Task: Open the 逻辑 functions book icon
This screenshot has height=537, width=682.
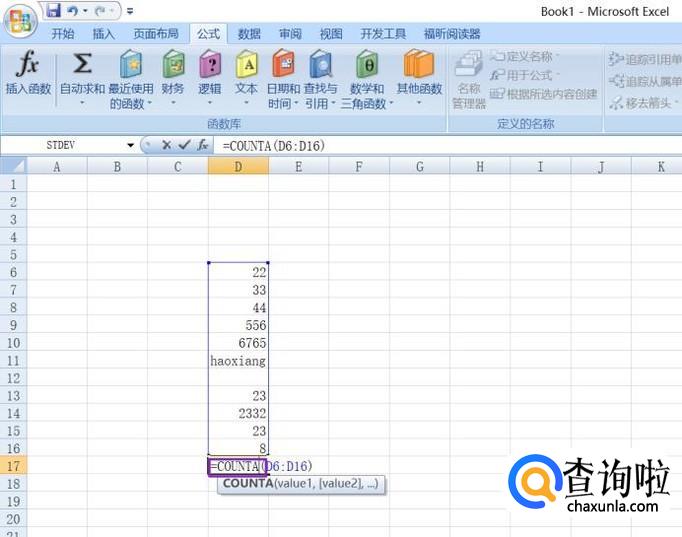Action: [x=210, y=64]
